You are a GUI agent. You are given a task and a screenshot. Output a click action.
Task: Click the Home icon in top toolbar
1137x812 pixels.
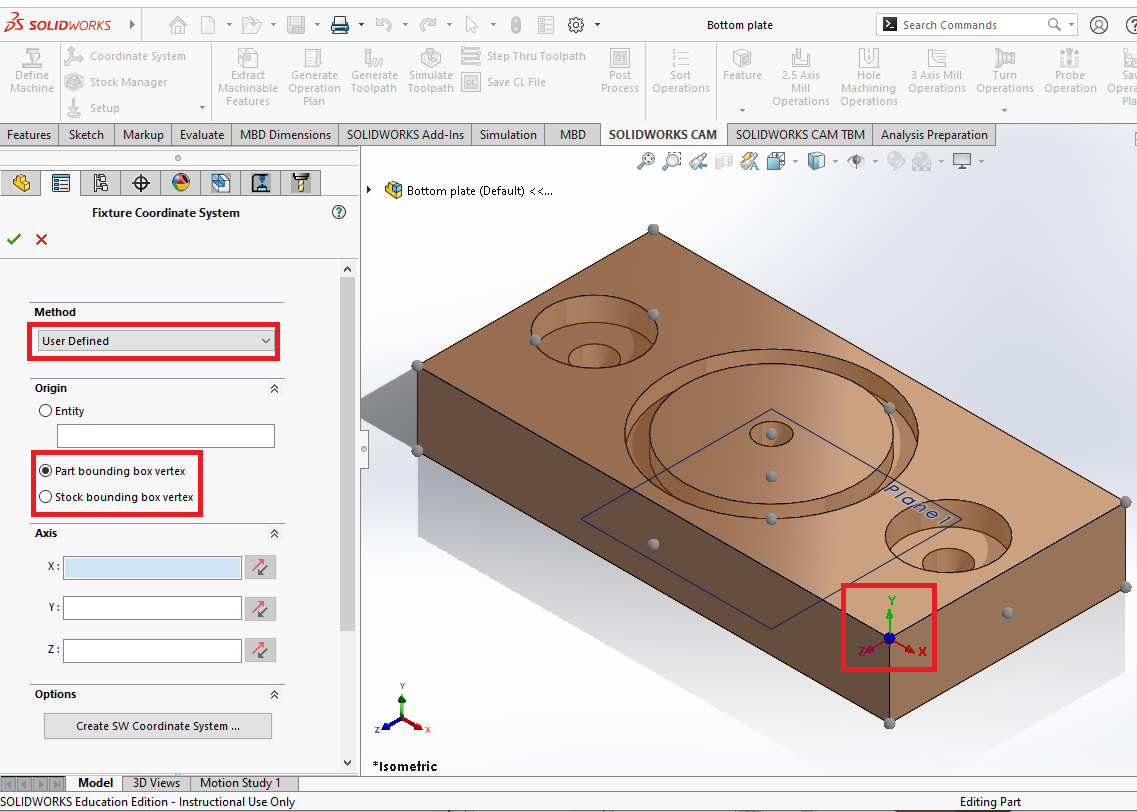[178, 25]
